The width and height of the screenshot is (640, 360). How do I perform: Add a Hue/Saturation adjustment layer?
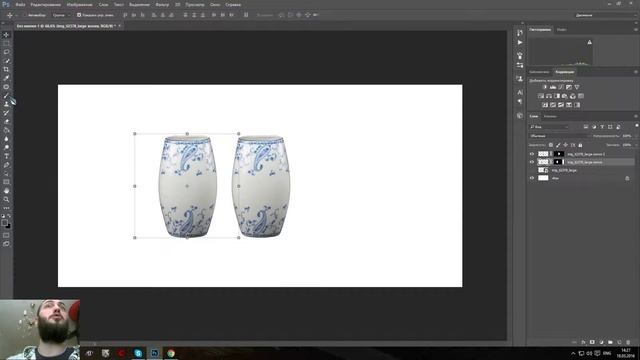coord(541,96)
